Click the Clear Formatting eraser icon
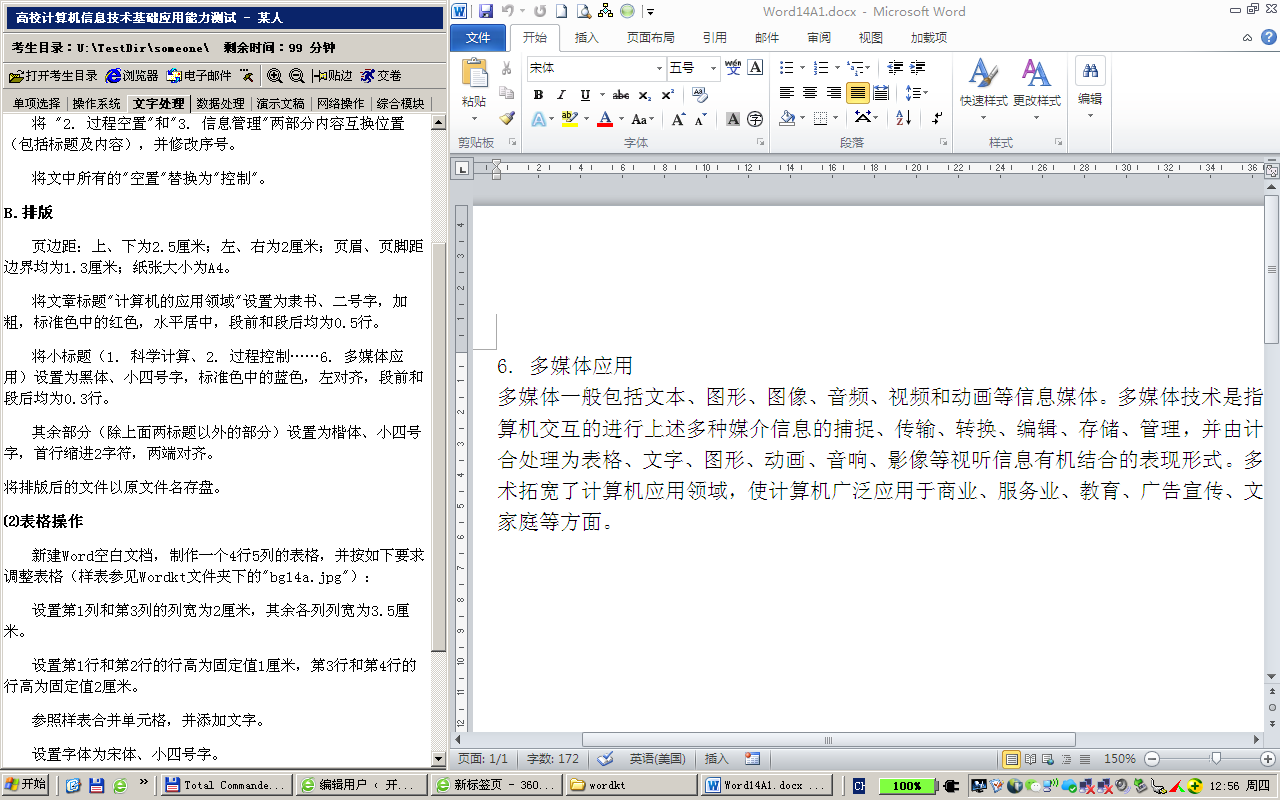The image size is (1280, 800). (699, 95)
